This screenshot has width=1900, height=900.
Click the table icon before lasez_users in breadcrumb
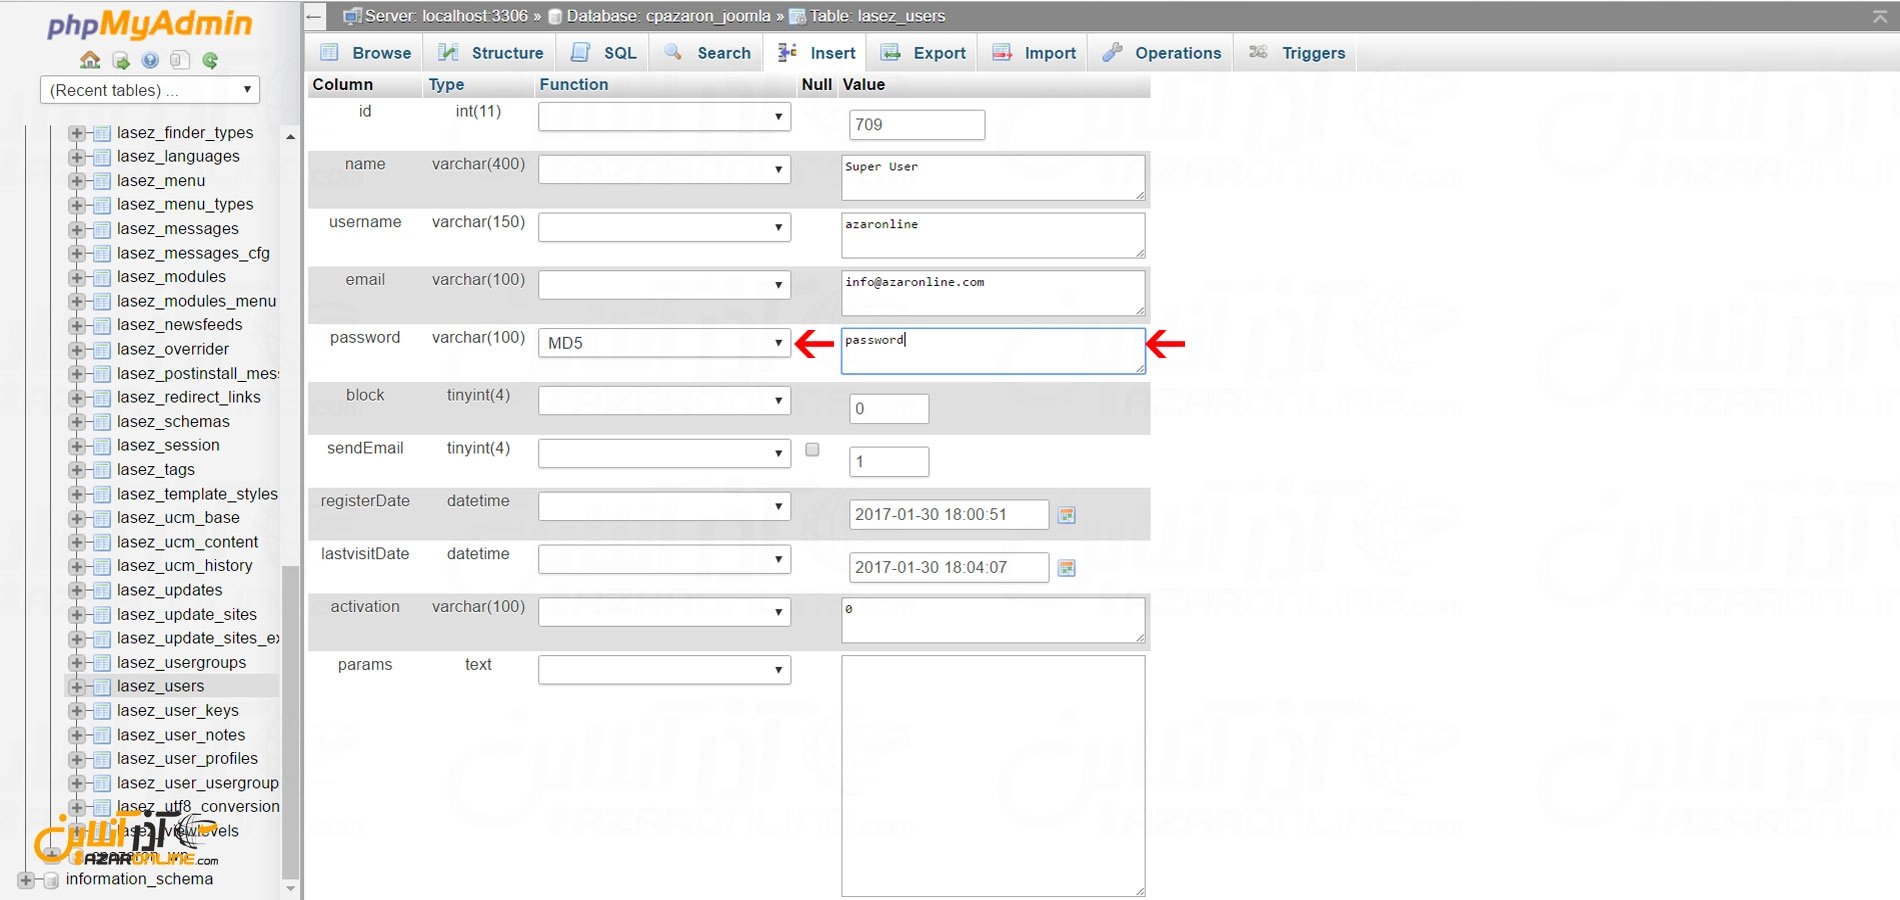coord(796,16)
